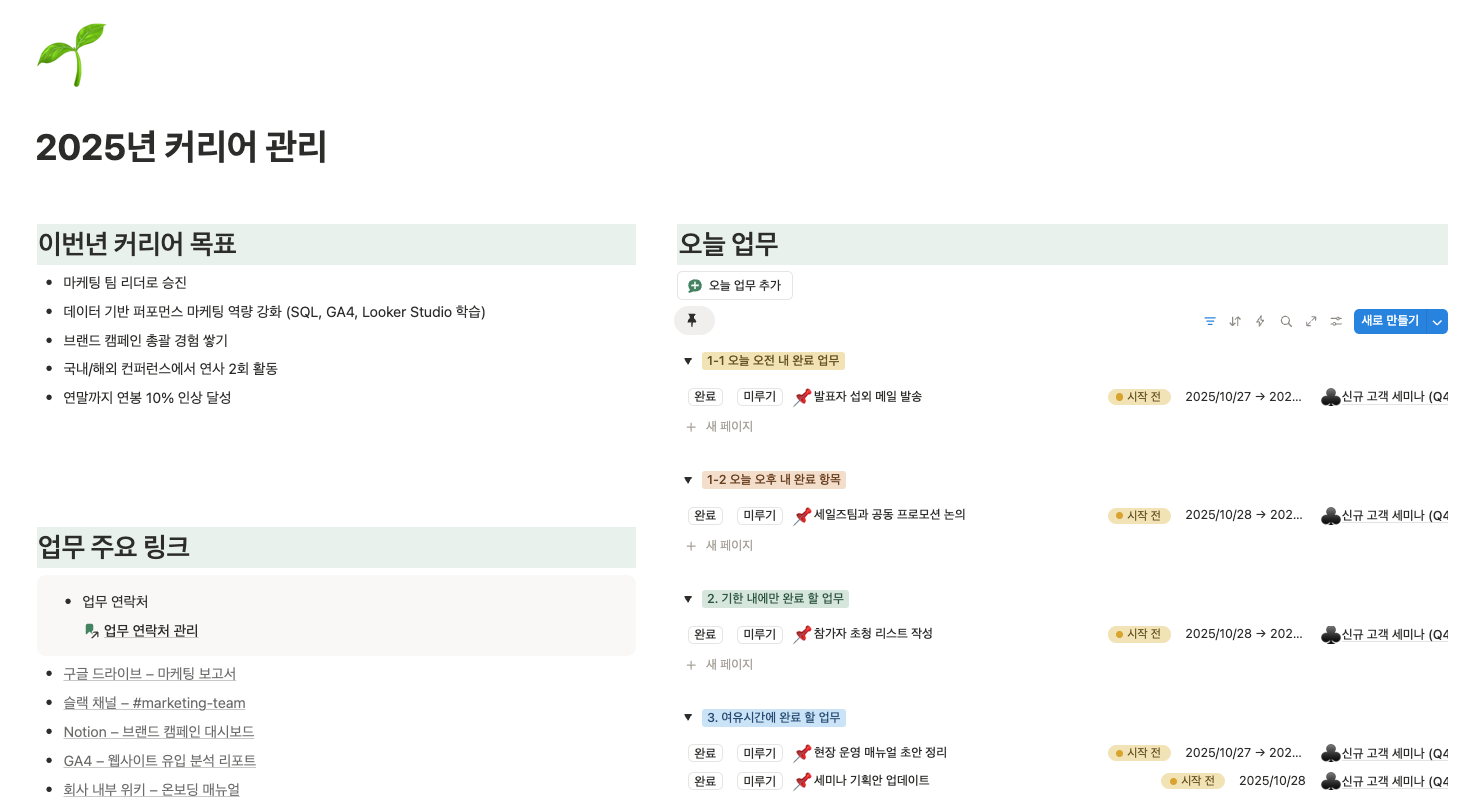Viewport: 1459px width, 802px height.
Task: Open automations with the lightning icon
Action: [x=1260, y=321]
